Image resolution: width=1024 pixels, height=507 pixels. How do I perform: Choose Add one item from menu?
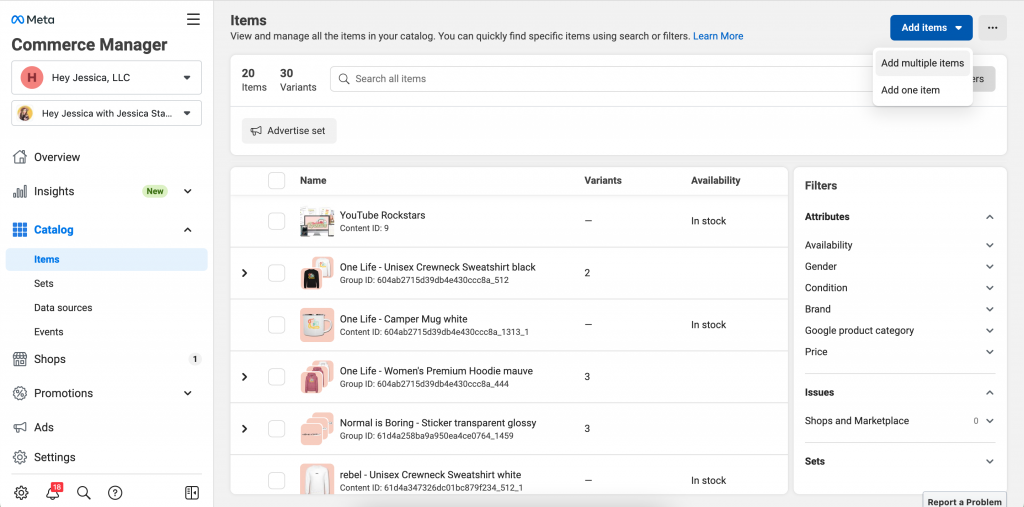[922, 90]
